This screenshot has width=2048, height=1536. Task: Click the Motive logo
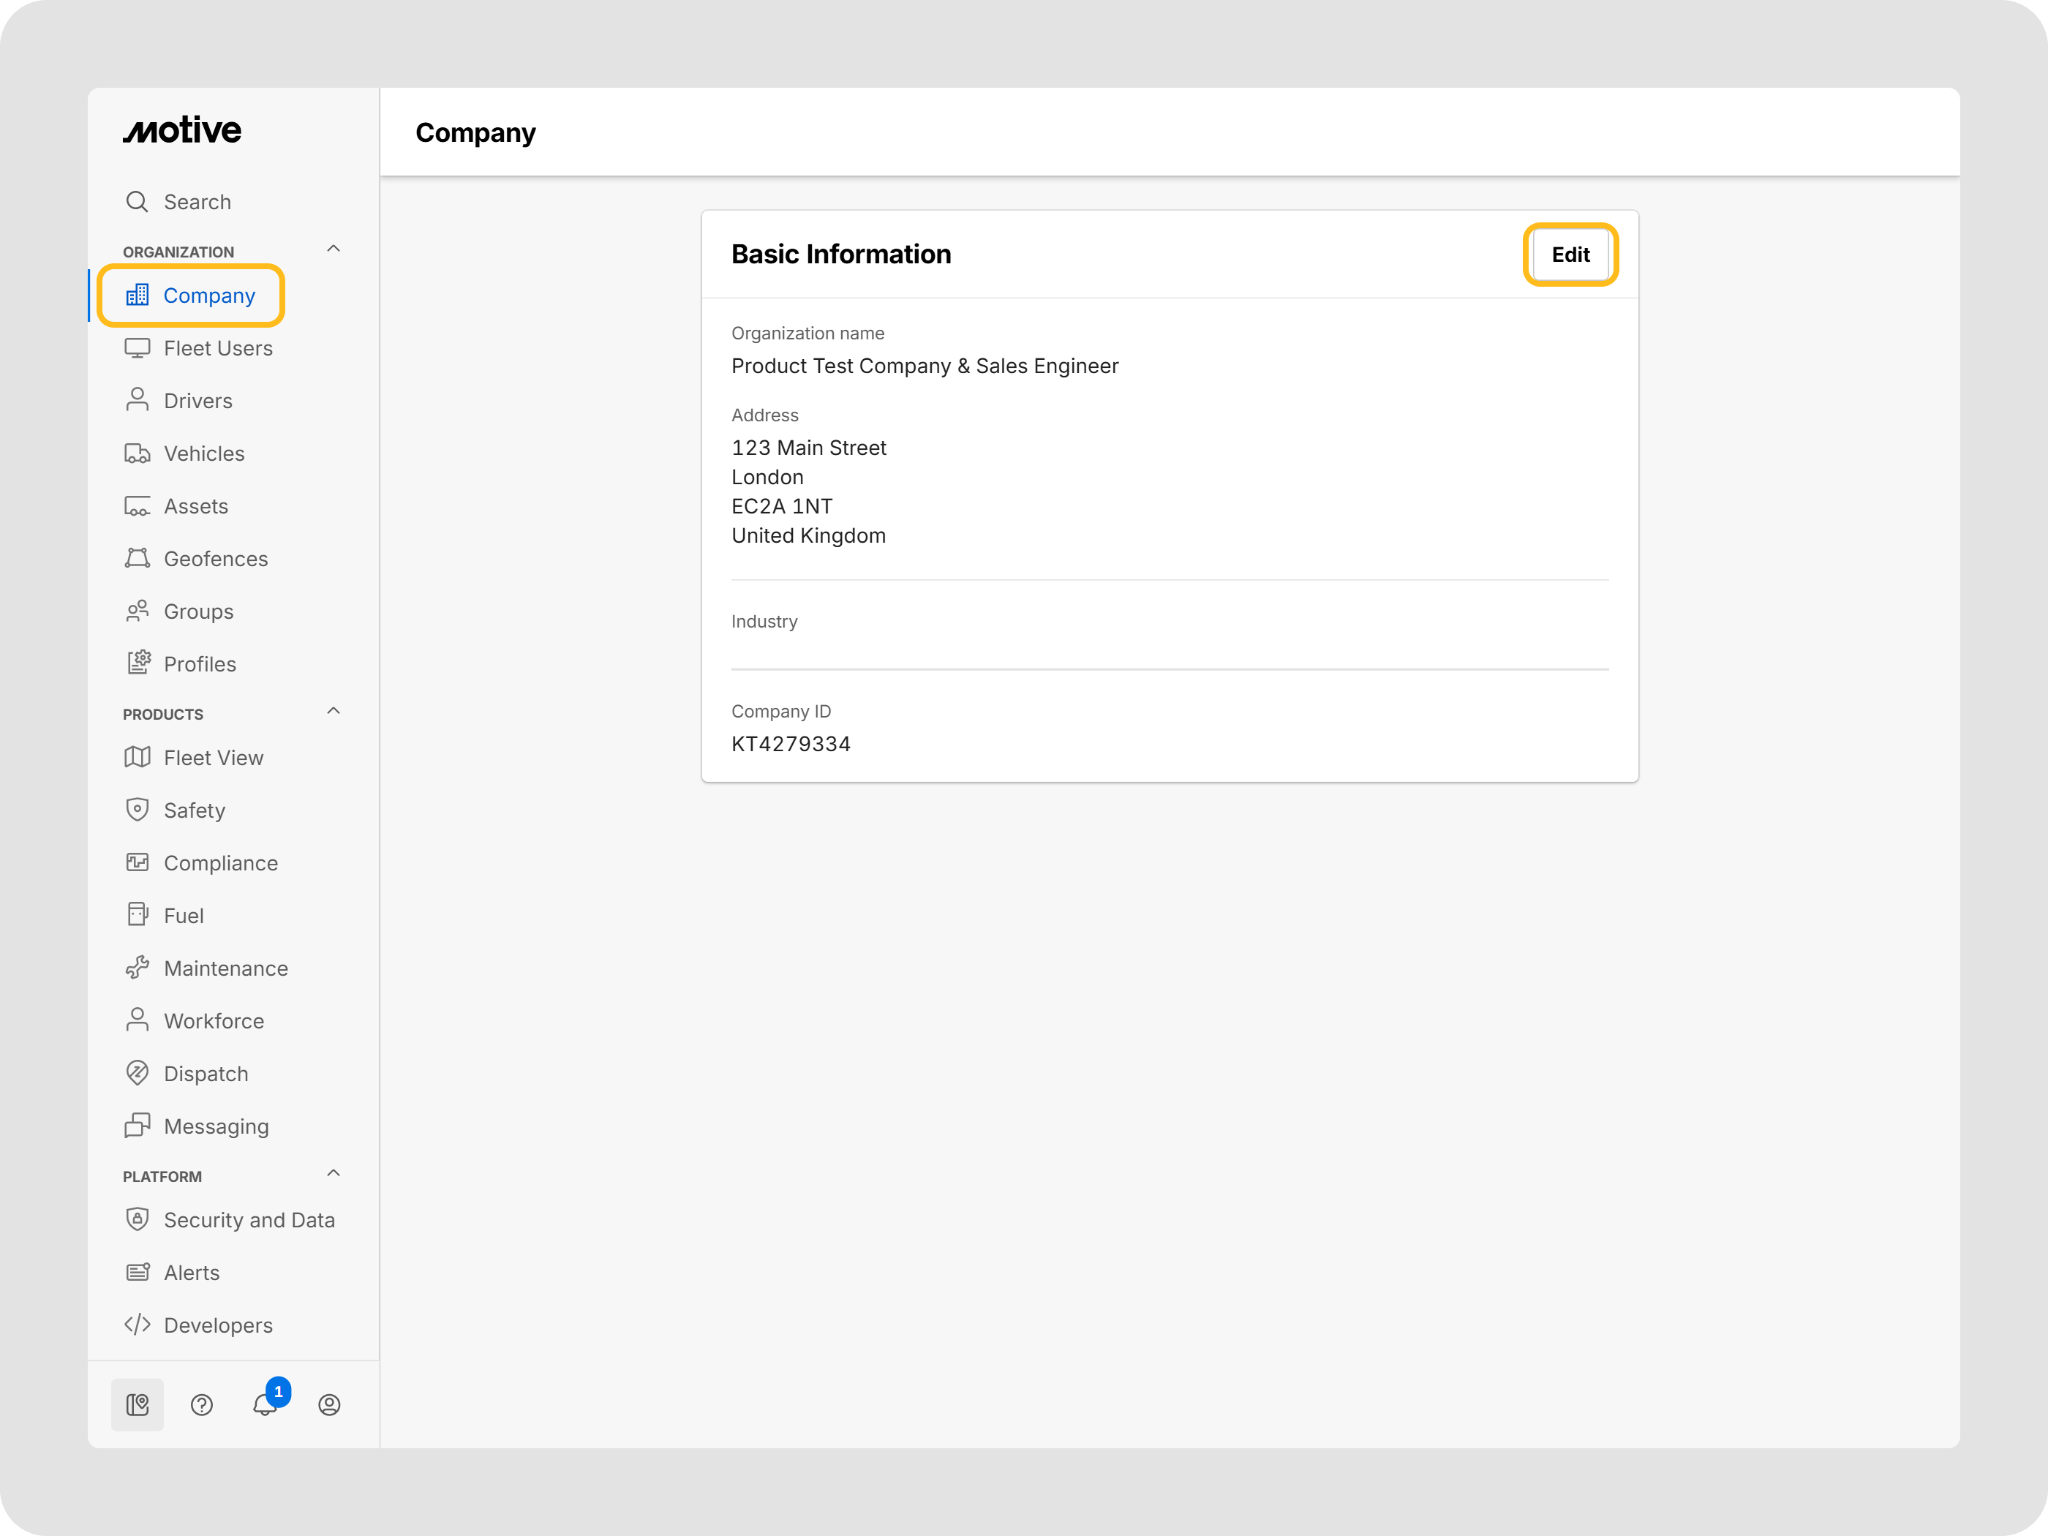(182, 131)
